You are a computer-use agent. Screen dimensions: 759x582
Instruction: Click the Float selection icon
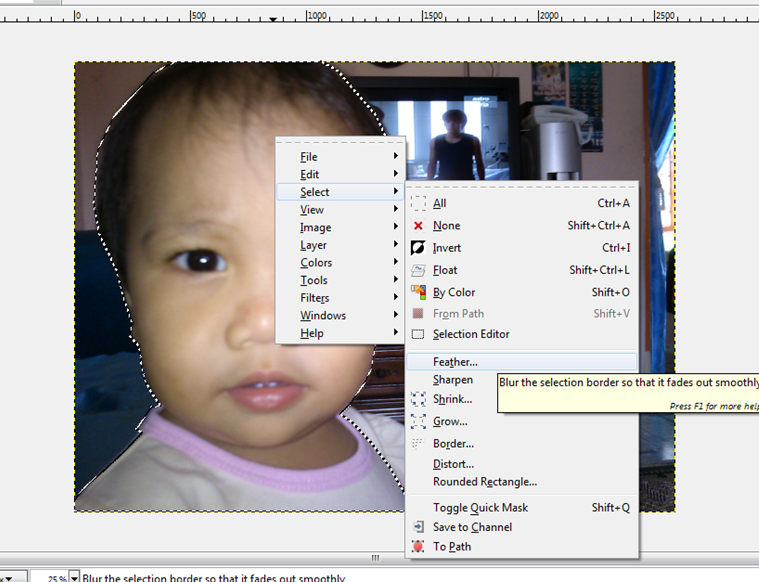(x=418, y=270)
